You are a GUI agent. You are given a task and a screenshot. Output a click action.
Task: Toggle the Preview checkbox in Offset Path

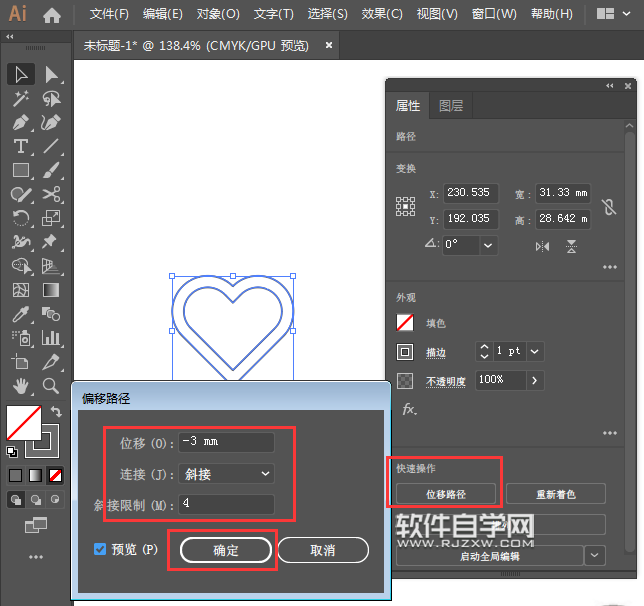click(100, 549)
